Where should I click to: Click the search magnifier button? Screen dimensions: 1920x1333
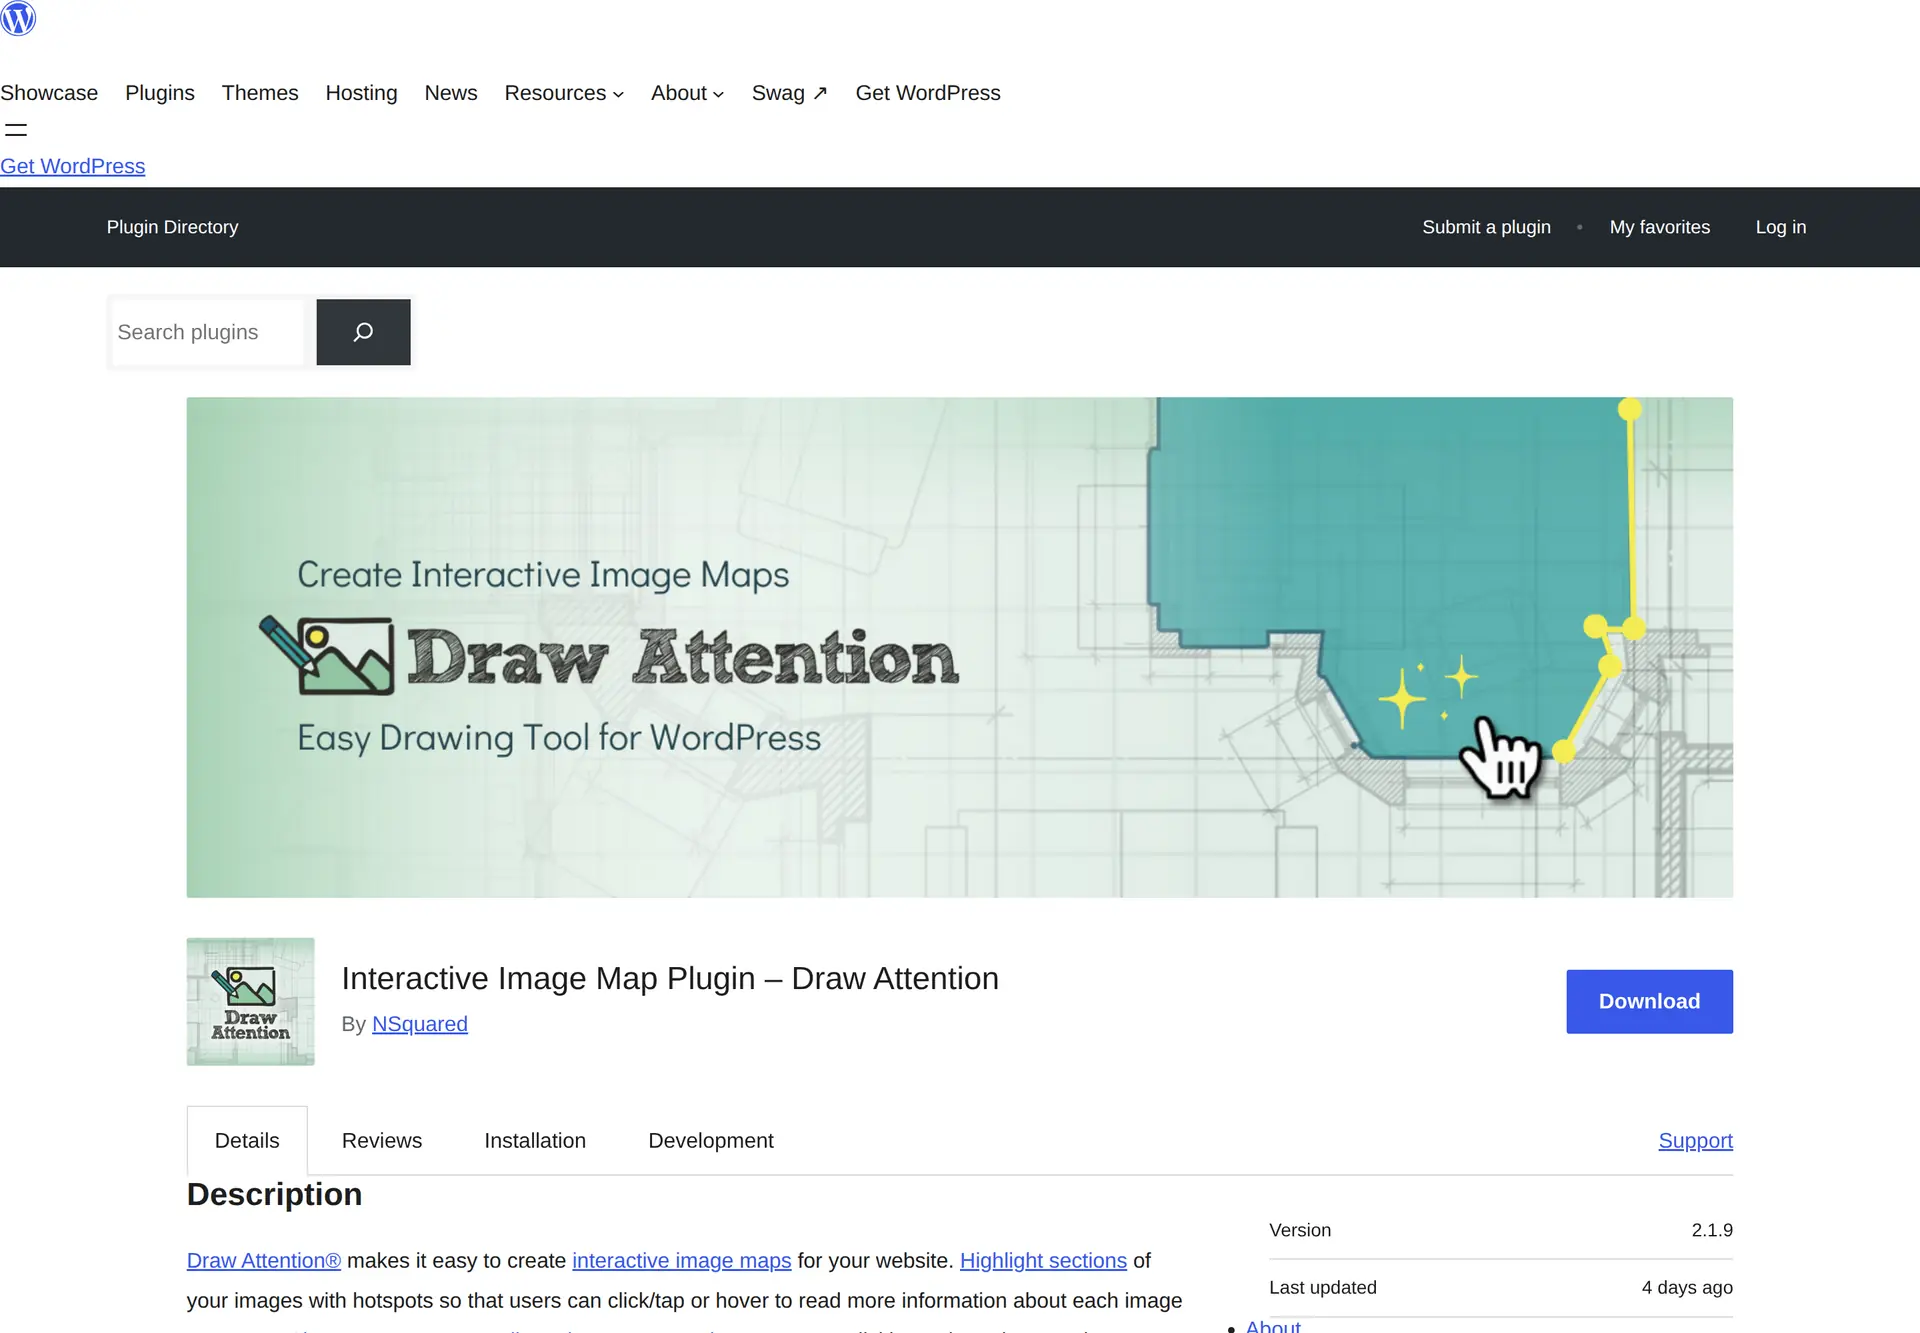point(363,332)
